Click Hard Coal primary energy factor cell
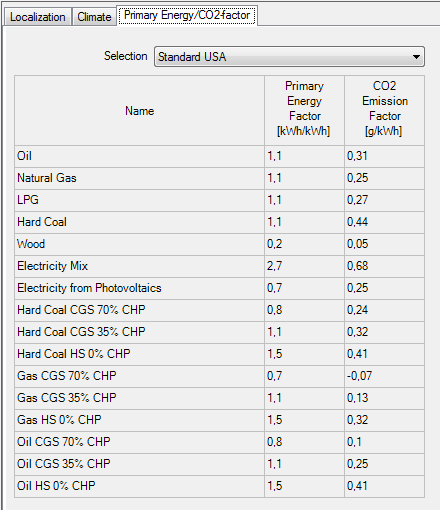This screenshot has width=440, height=510. point(304,222)
